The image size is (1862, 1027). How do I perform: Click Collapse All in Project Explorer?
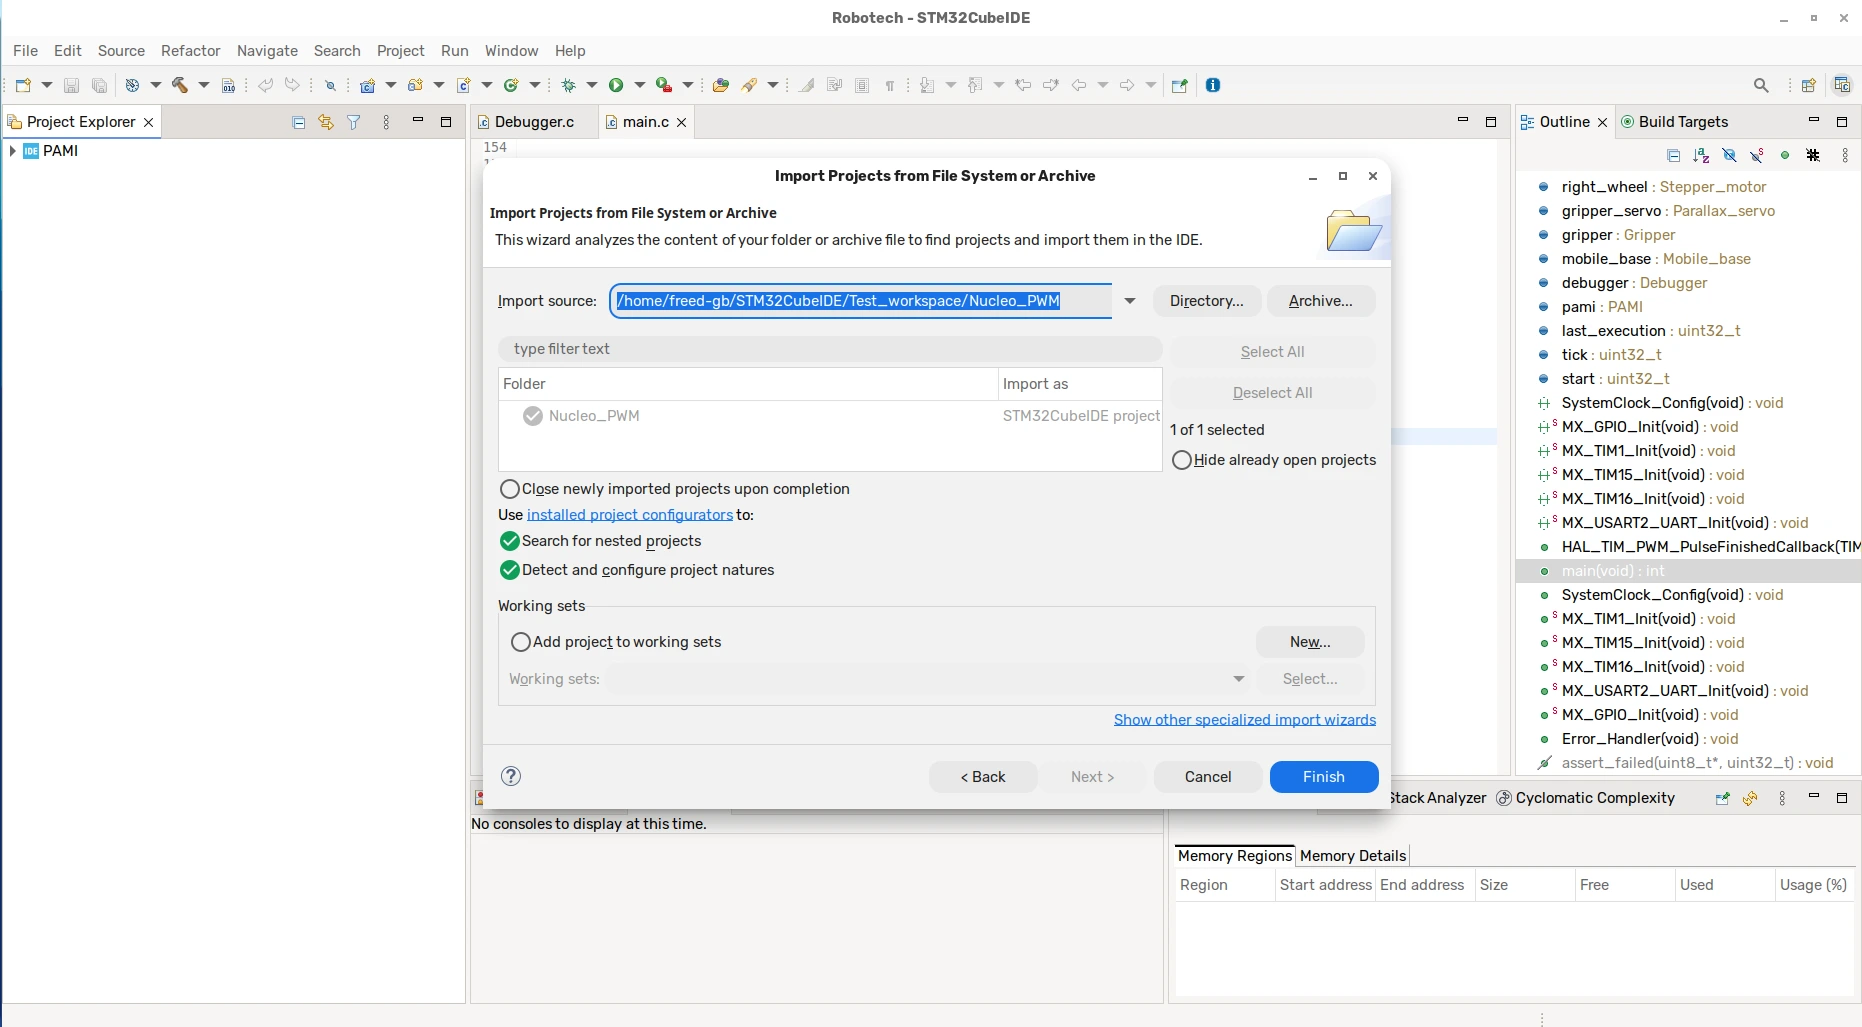tap(298, 122)
